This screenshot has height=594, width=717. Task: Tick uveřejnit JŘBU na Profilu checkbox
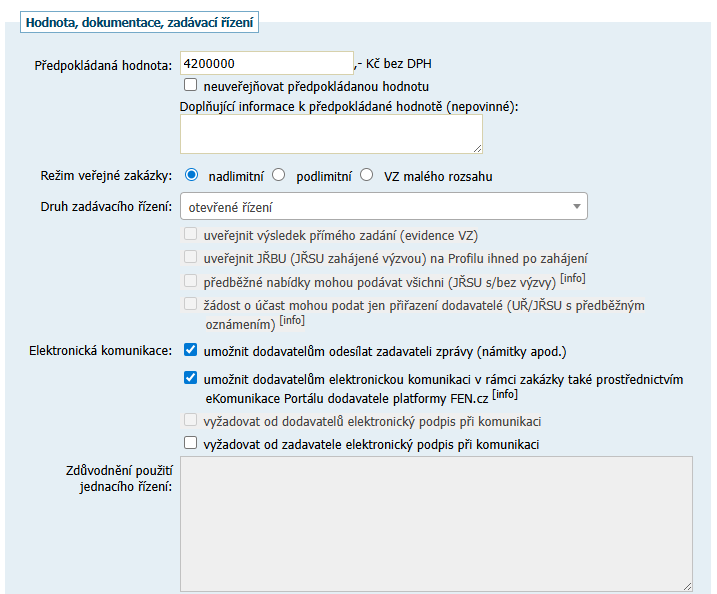pyautogui.click(x=191, y=258)
